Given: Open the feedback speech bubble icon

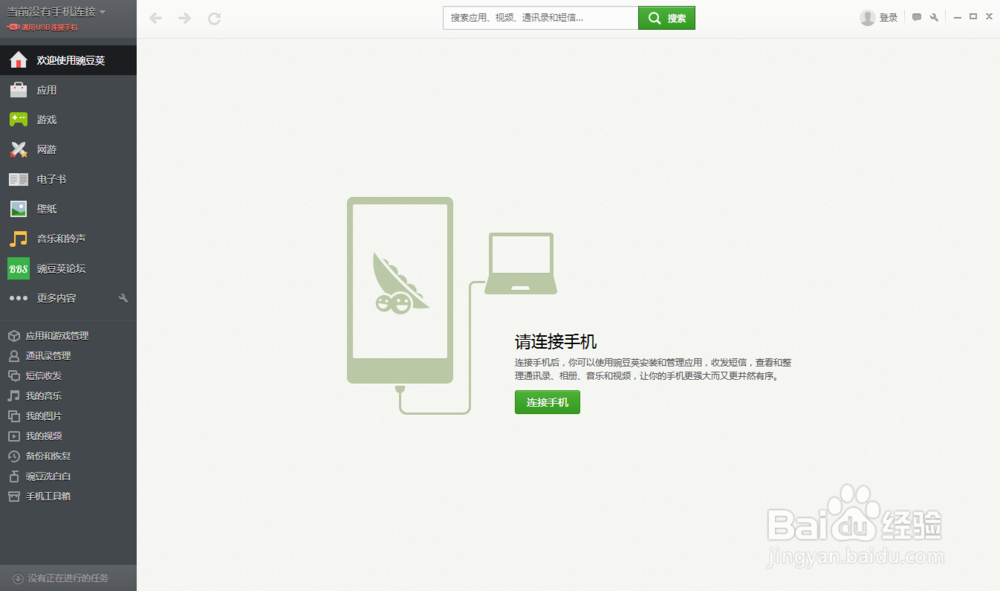Looking at the screenshot, I should [x=916, y=17].
